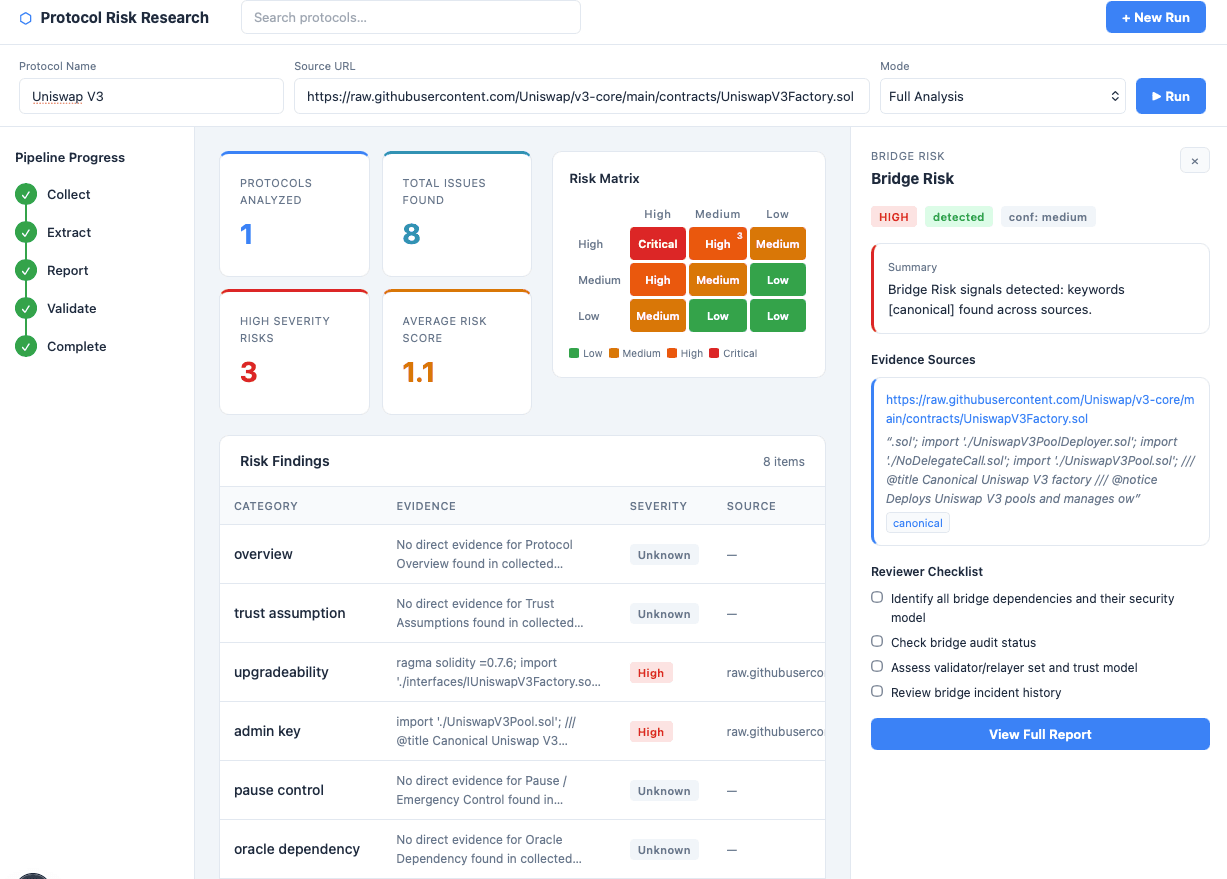Click raw.githubuserco source in upgradeability row
This screenshot has width=1227, height=879.
pos(775,673)
